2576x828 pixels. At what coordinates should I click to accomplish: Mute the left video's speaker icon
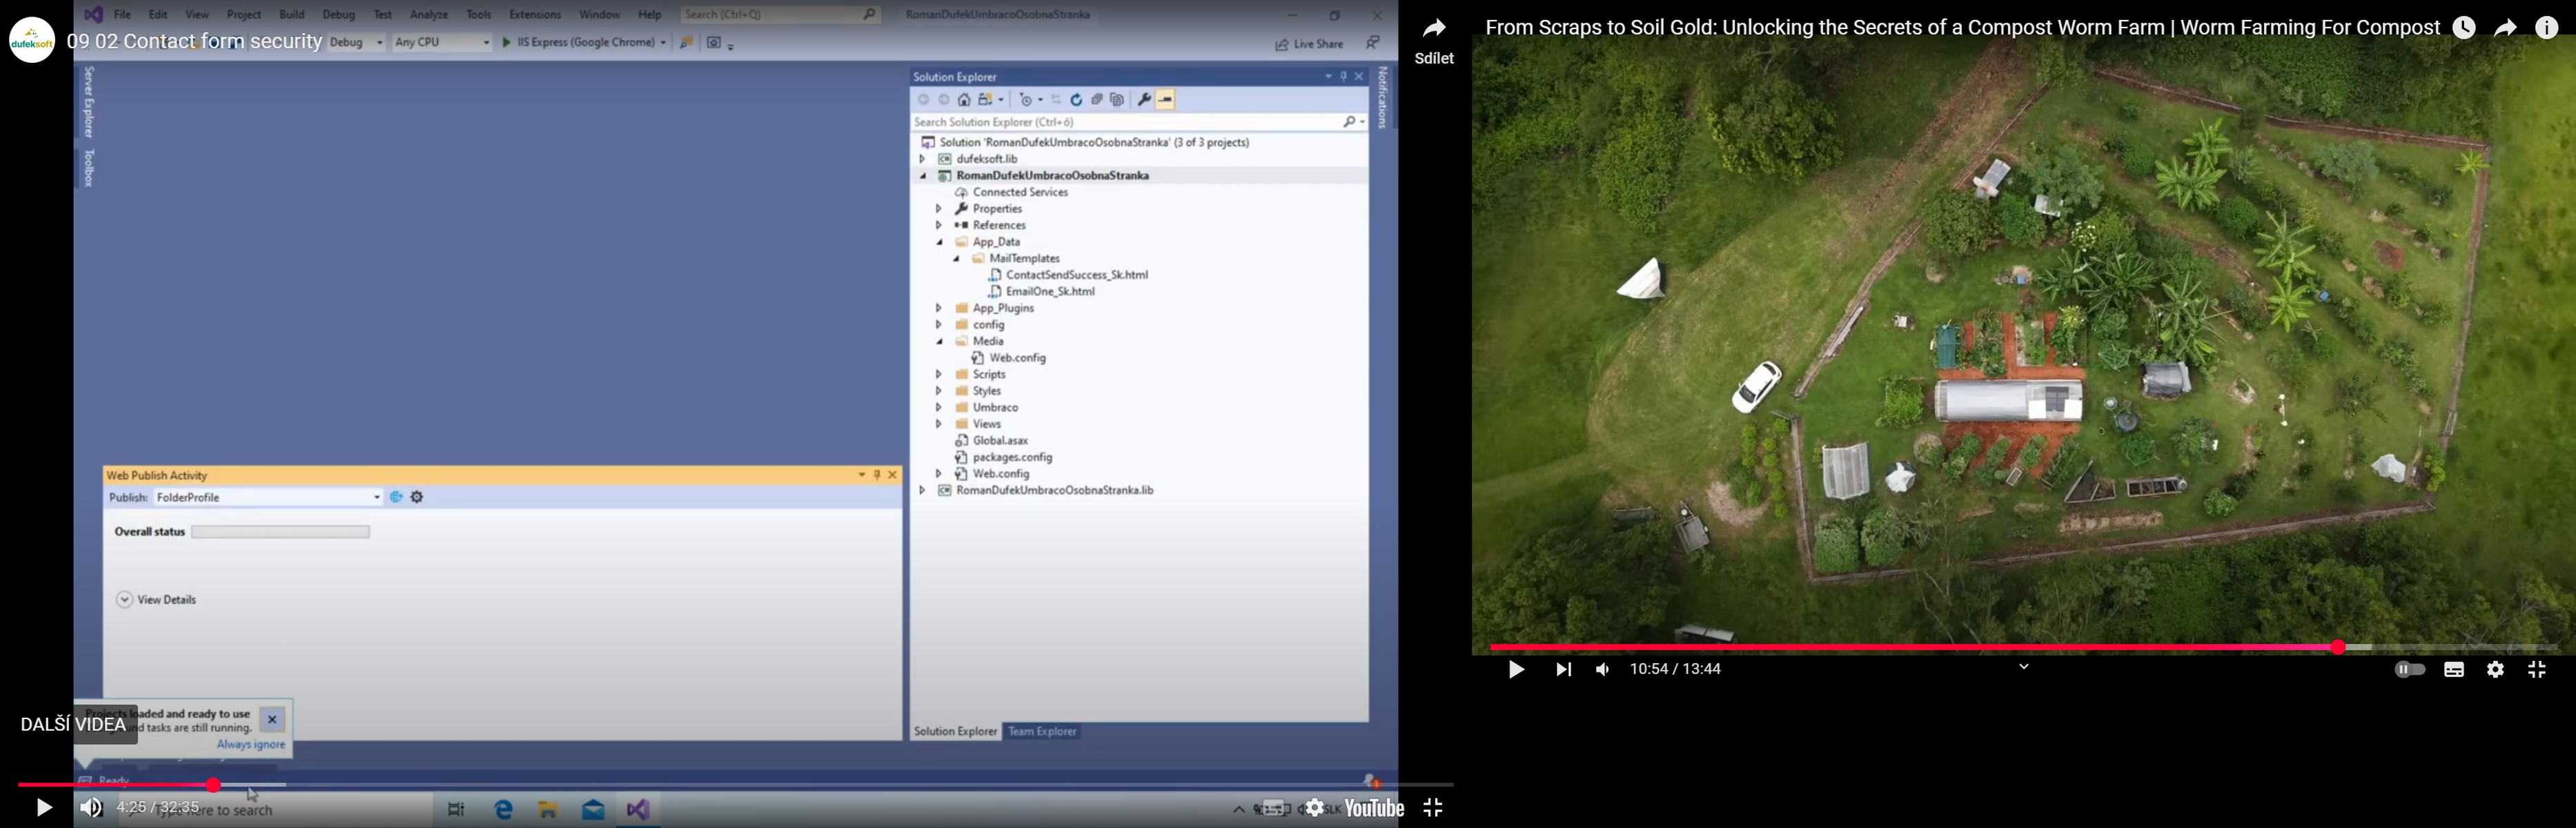click(x=91, y=807)
